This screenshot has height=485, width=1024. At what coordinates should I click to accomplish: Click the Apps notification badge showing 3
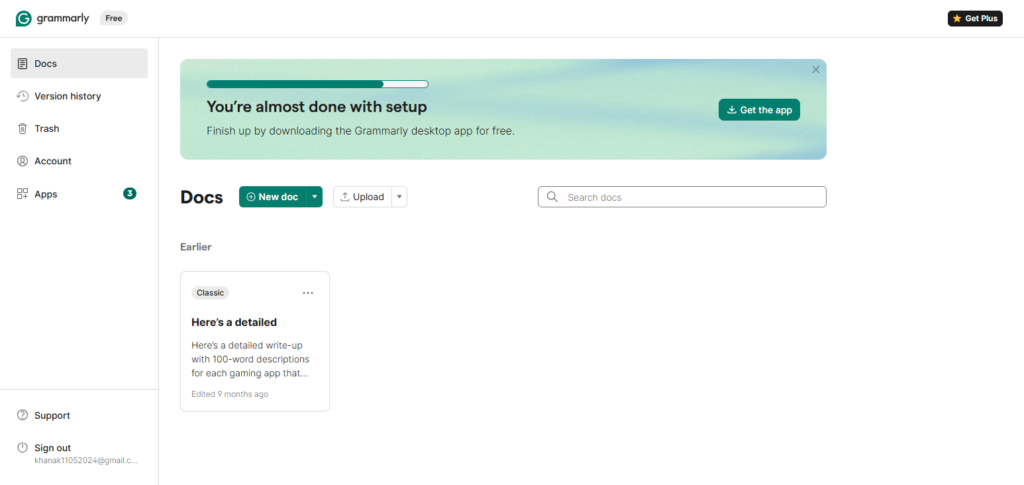click(x=130, y=193)
